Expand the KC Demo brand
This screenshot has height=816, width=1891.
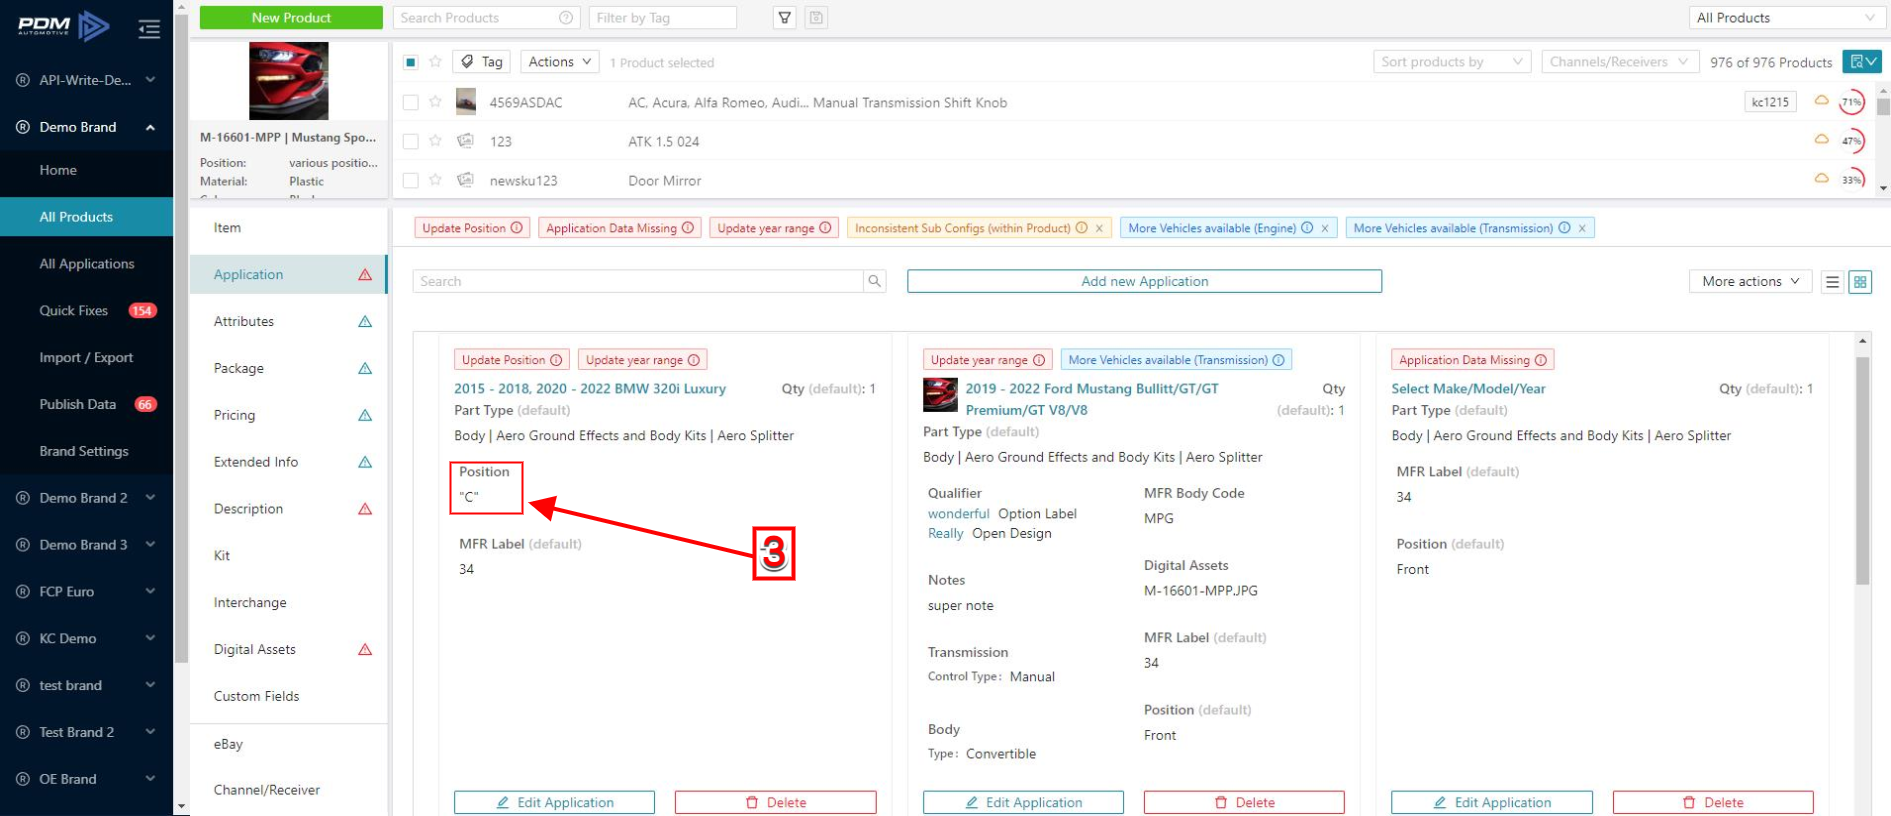click(x=151, y=638)
